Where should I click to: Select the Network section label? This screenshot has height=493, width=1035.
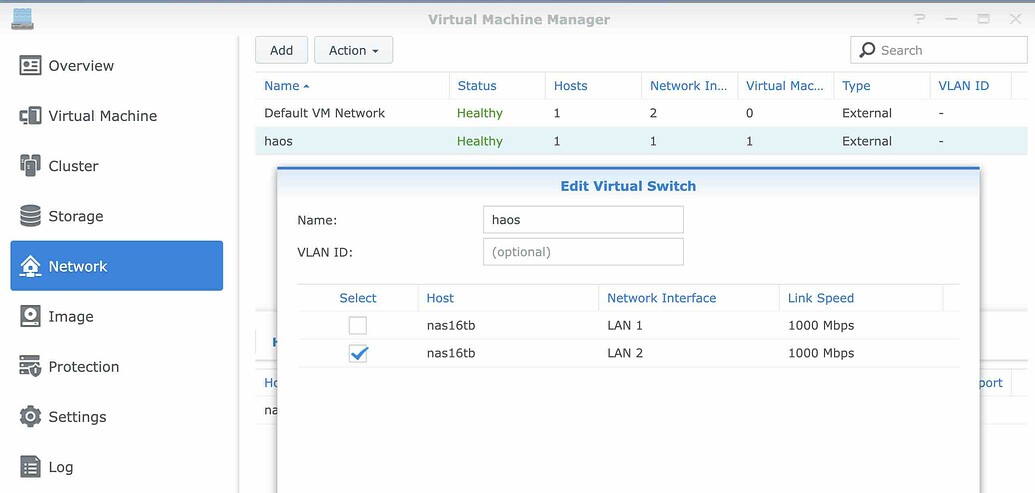tap(78, 266)
